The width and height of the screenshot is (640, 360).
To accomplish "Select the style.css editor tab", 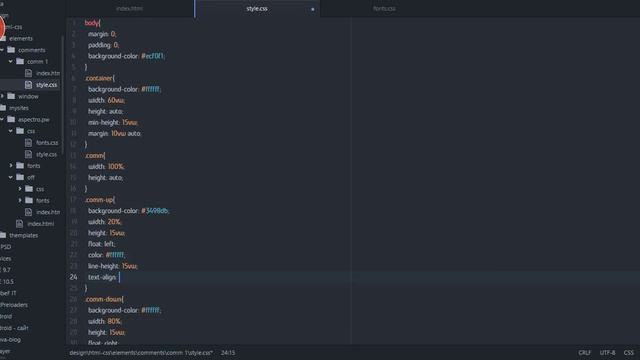I will 257,9.
